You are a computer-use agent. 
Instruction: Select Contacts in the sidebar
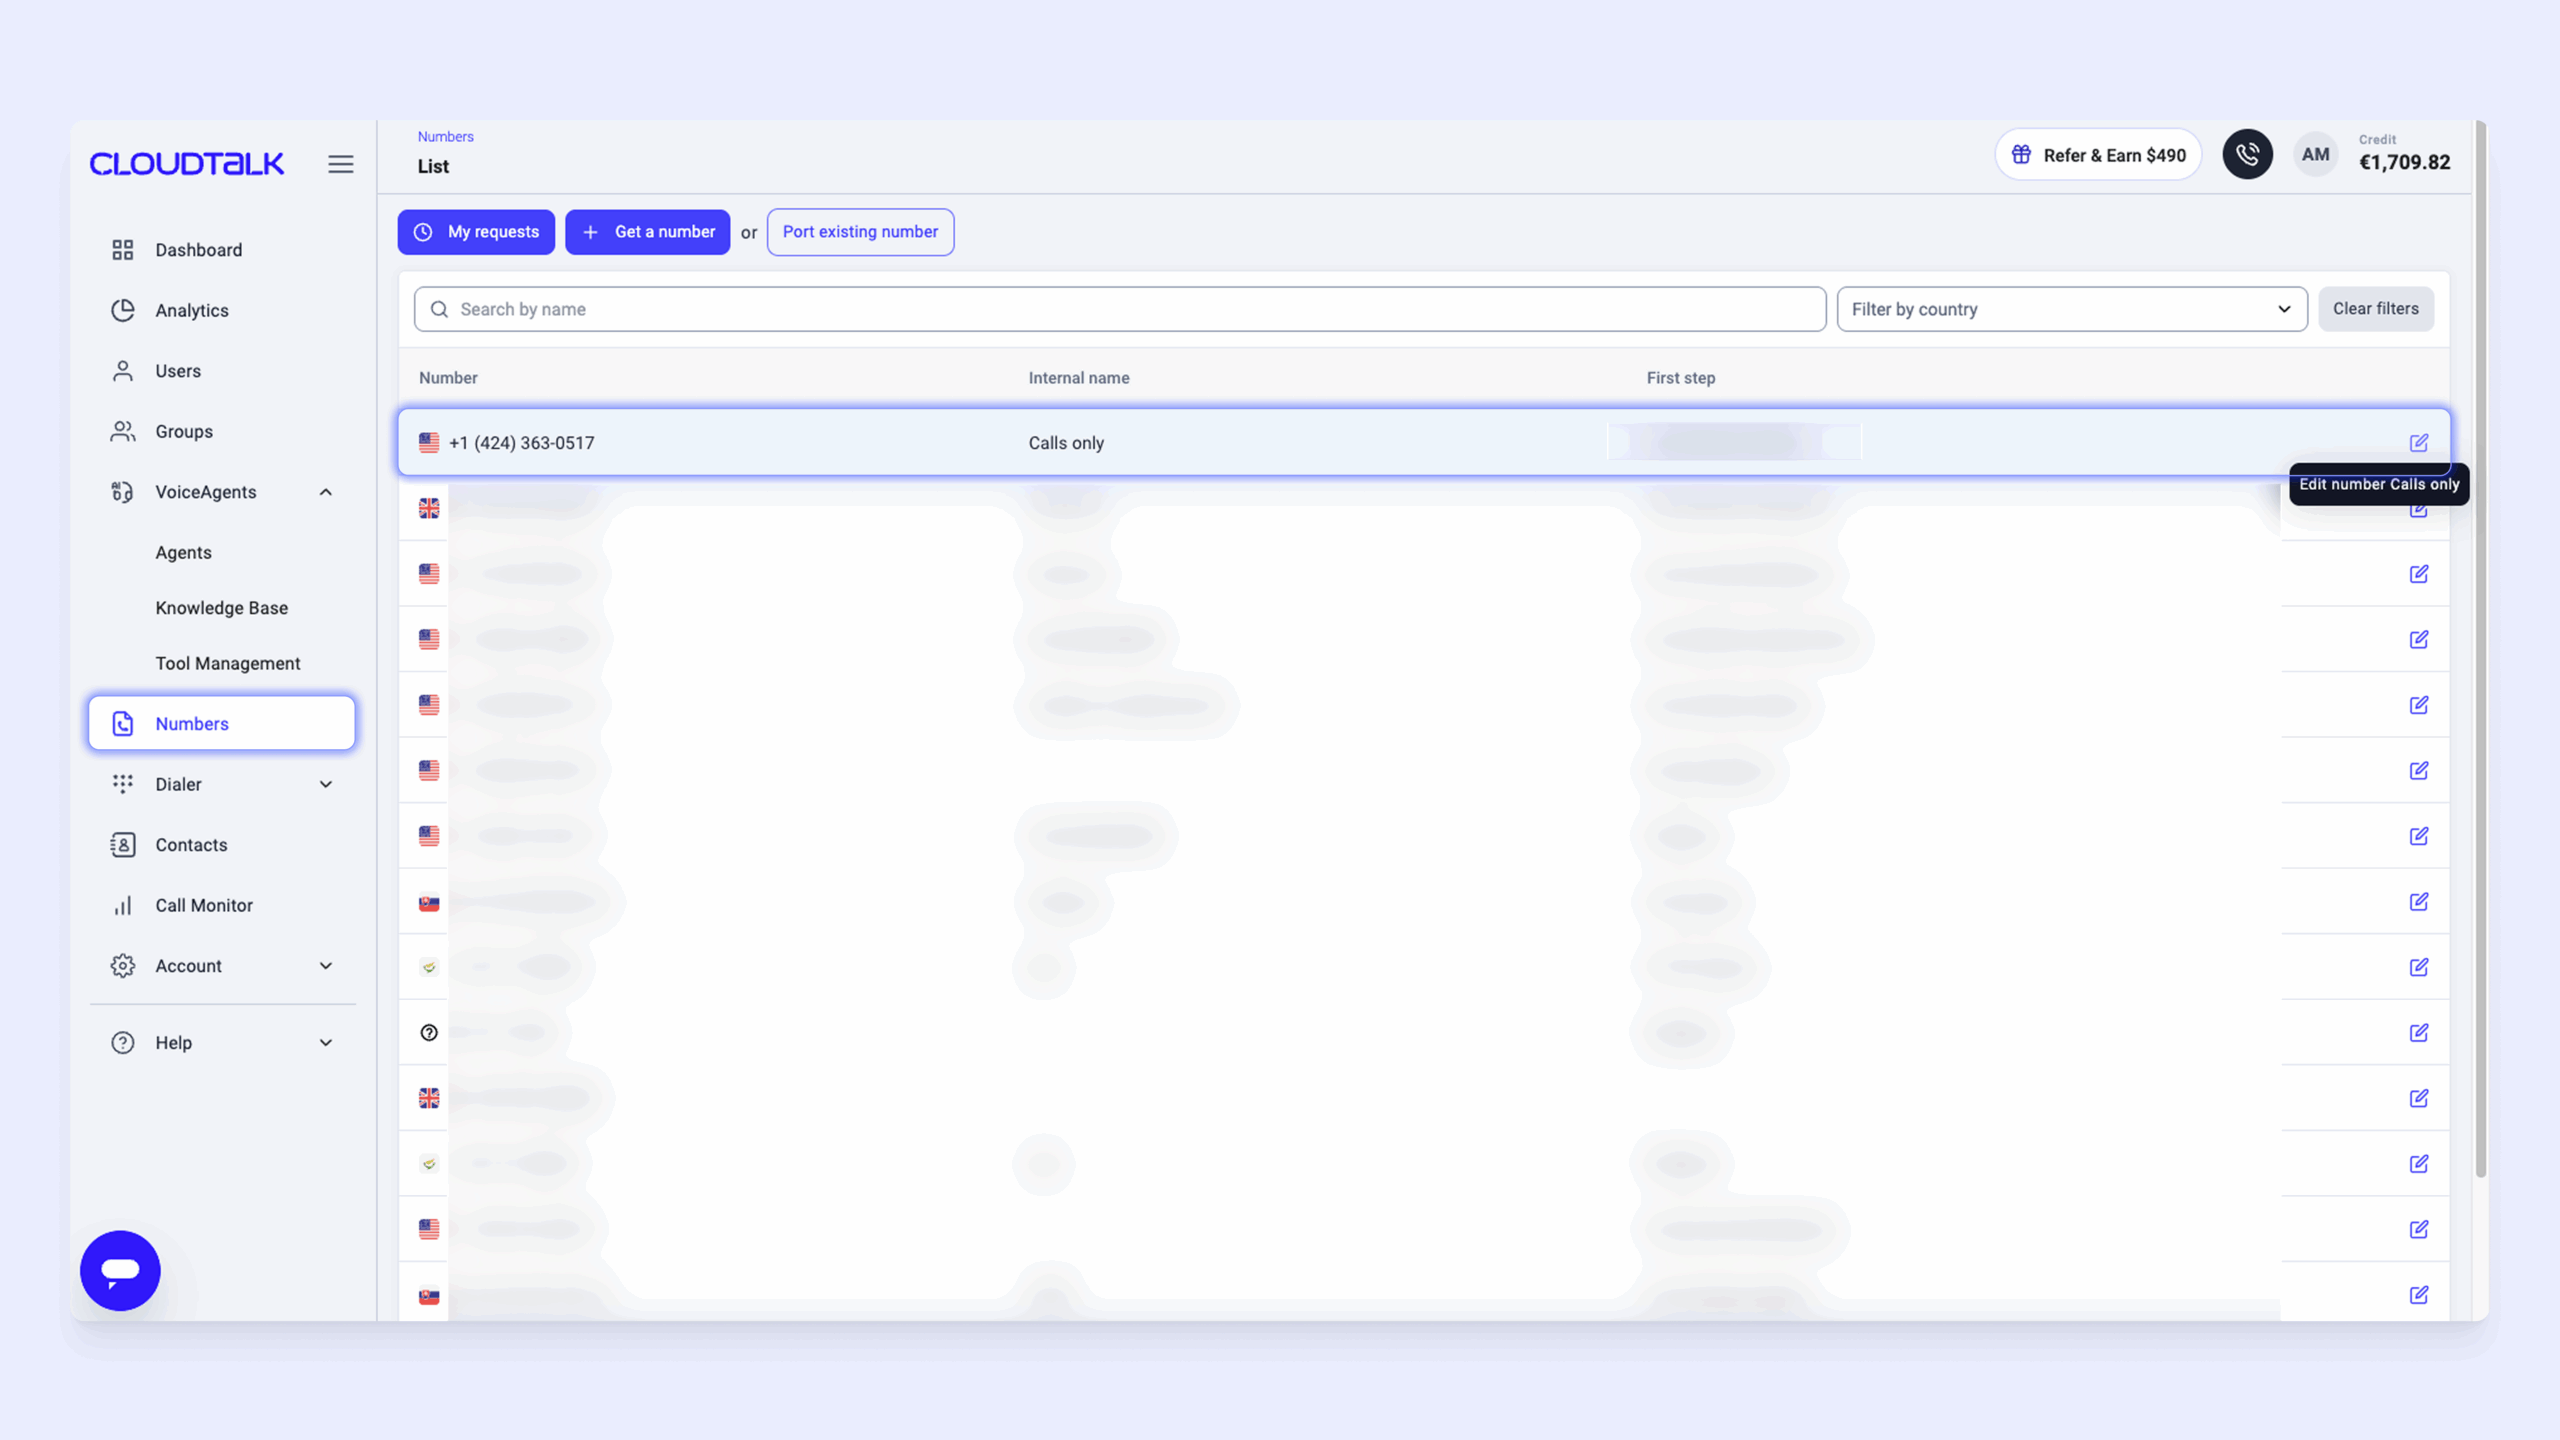tap(191, 845)
